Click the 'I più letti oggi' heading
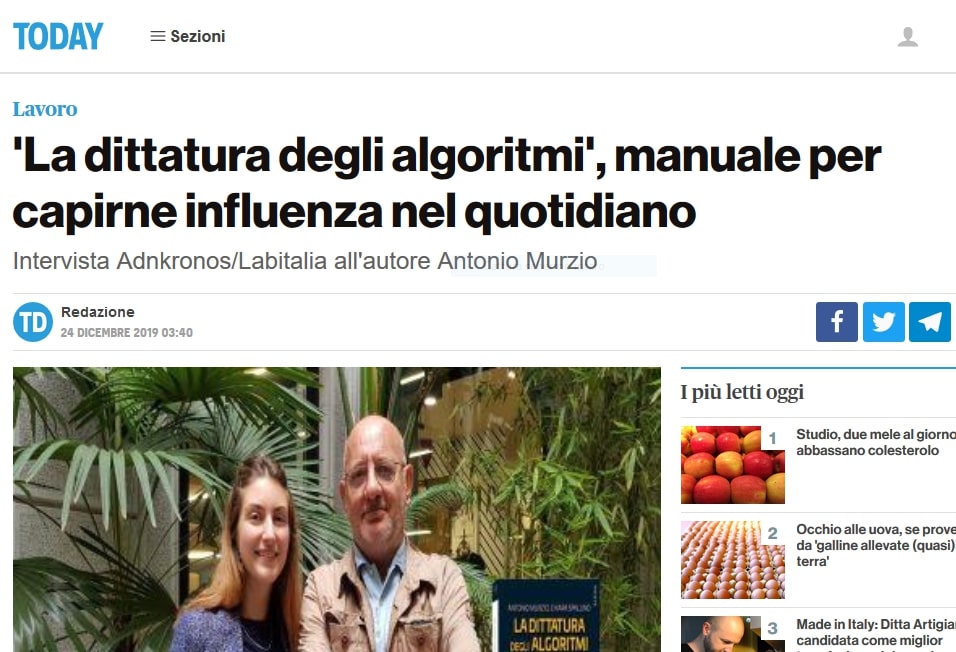Viewport: 956px width, 652px height. click(742, 392)
